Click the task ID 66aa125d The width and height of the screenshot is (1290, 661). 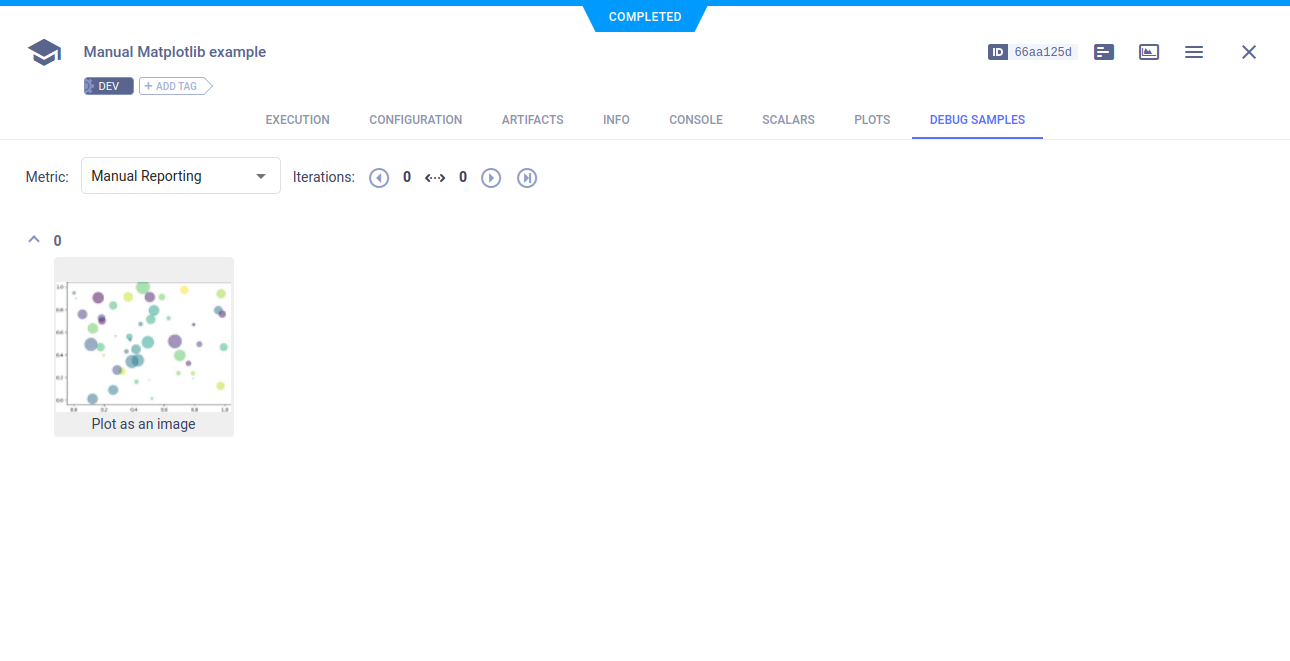pos(1042,52)
